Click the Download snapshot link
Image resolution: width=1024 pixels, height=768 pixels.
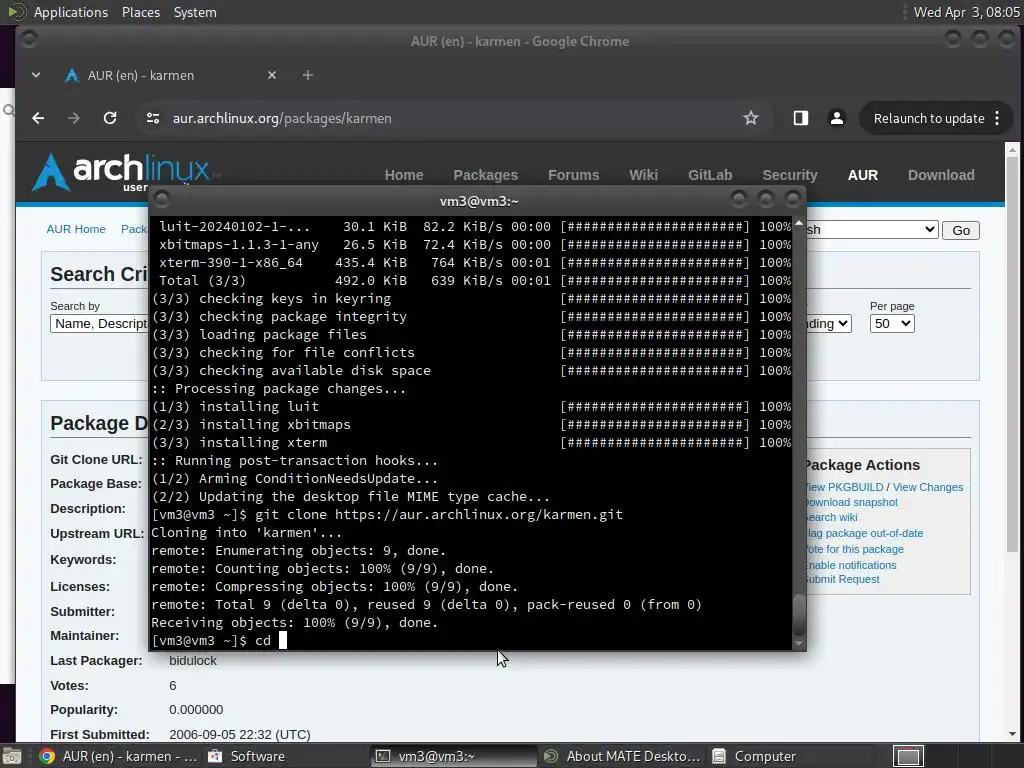852,502
